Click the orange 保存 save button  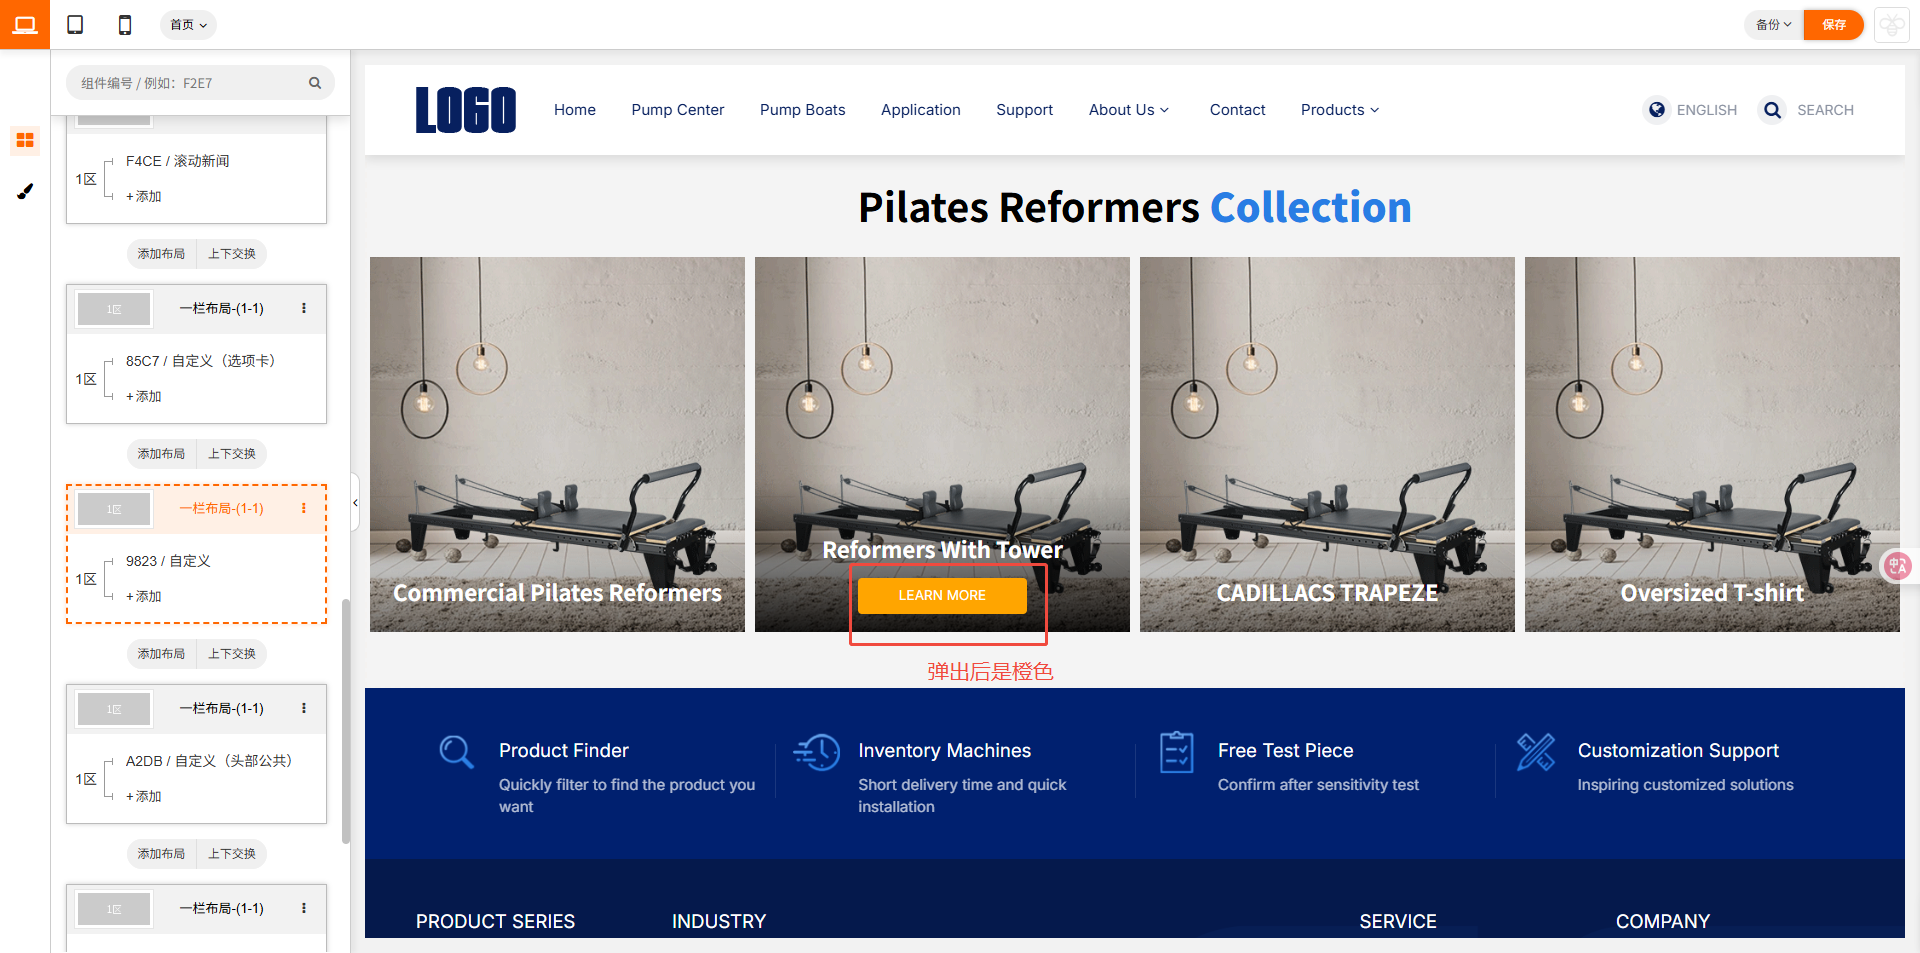1833,25
